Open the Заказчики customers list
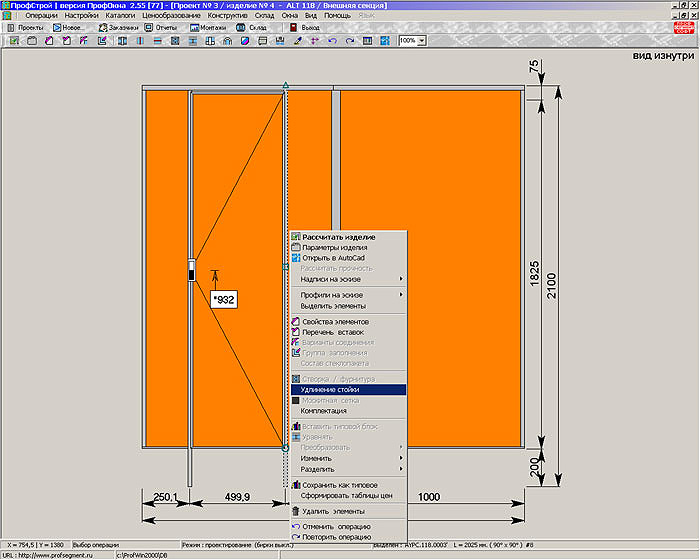Screen dimensions: 700x560 (119, 27)
